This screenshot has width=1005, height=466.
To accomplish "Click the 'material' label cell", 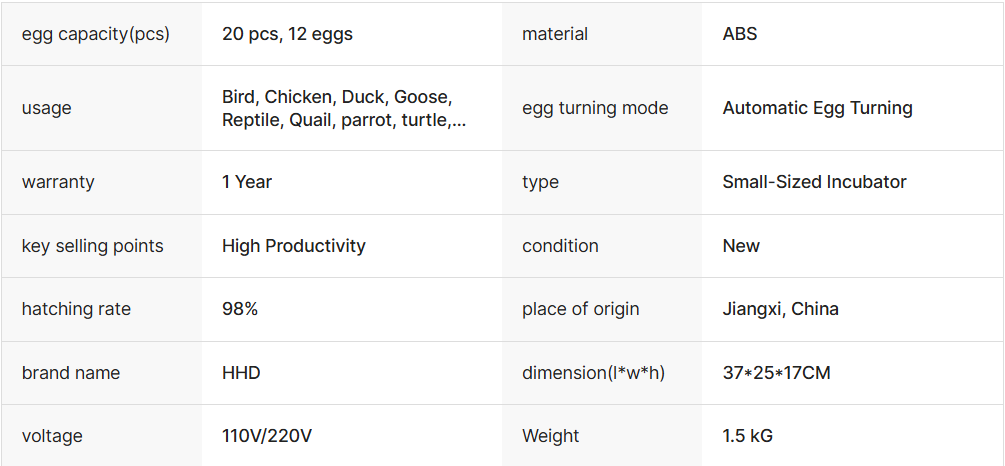I will [x=555, y=34].
